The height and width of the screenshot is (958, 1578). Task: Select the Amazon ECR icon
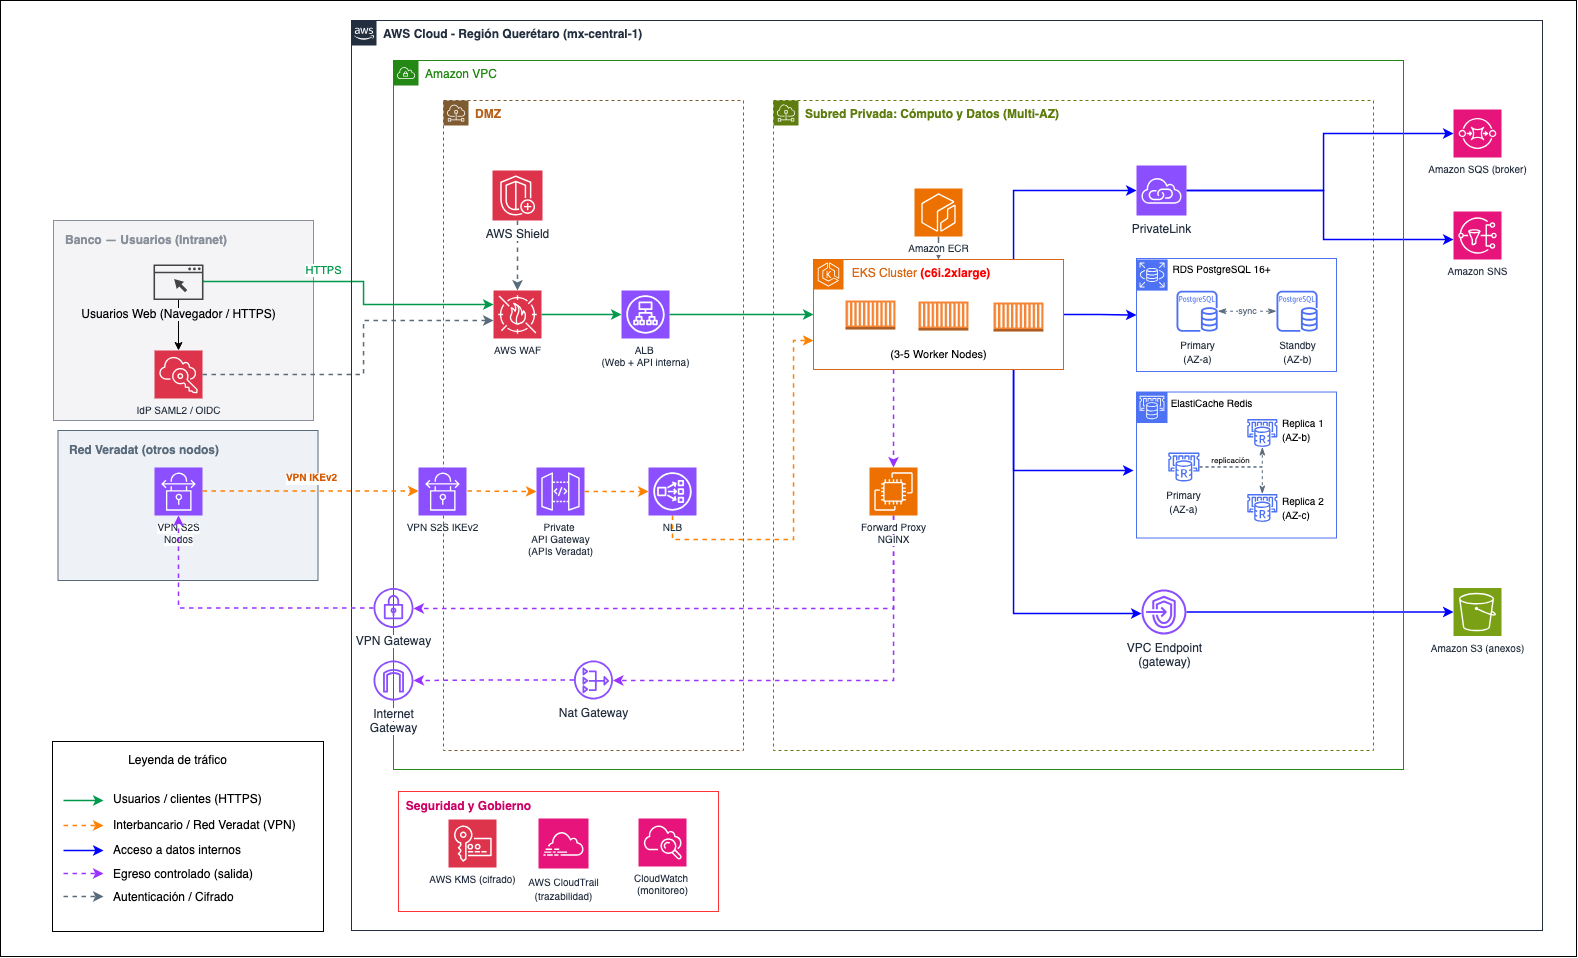(x=938, y=213)
